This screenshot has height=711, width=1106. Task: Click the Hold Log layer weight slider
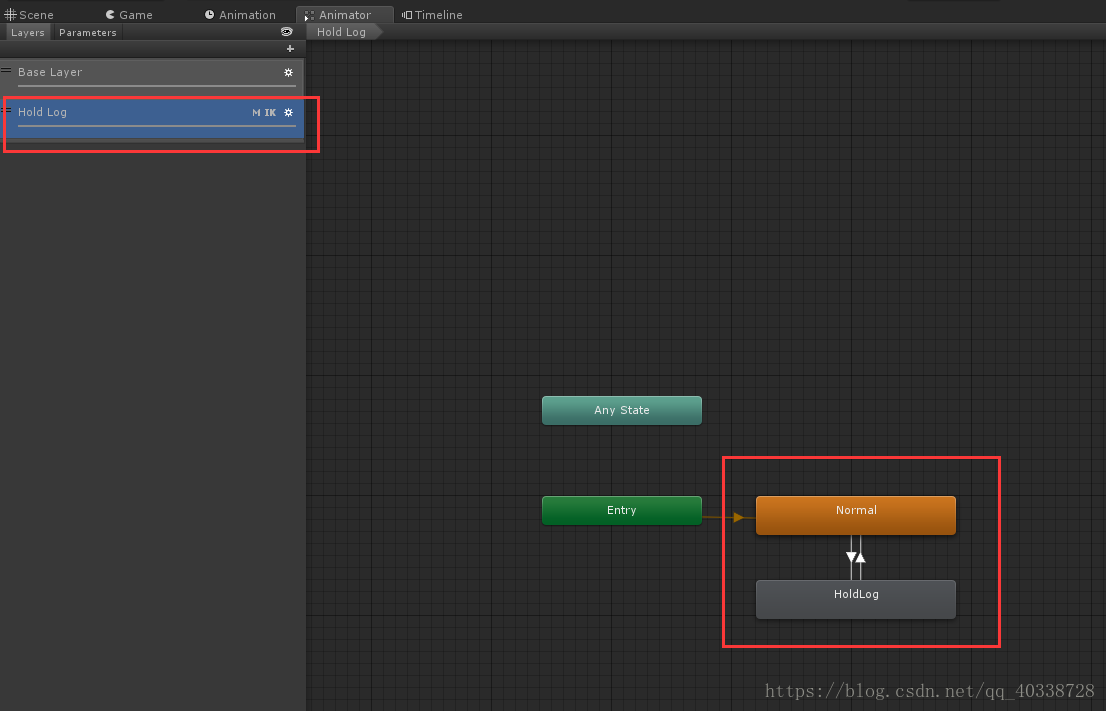(157, 126)
